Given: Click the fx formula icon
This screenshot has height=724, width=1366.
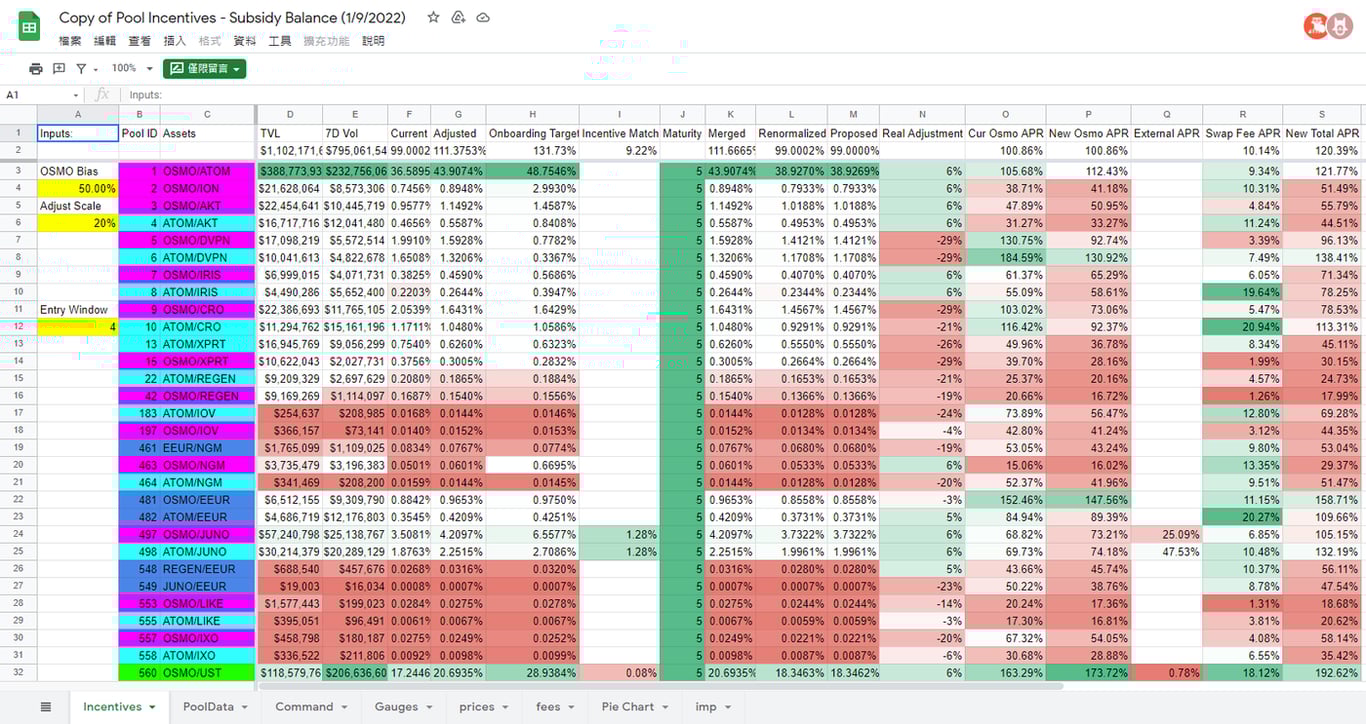Looking at the screenshot, I should (x=102, y=94).
